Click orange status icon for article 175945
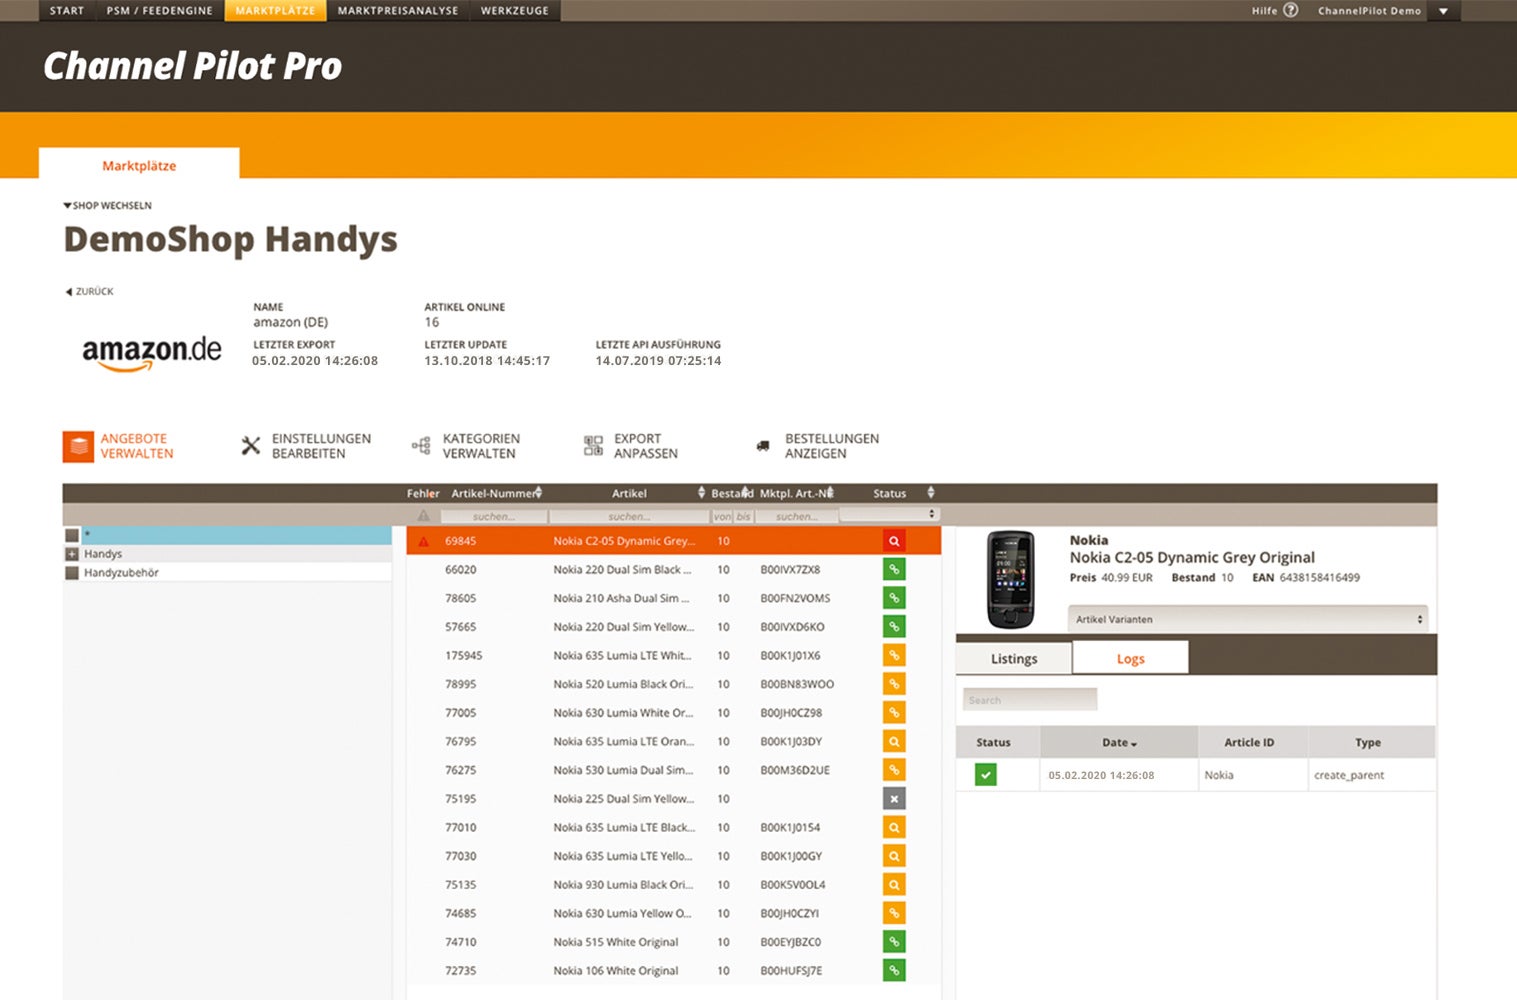 click(x=894, y=656)
